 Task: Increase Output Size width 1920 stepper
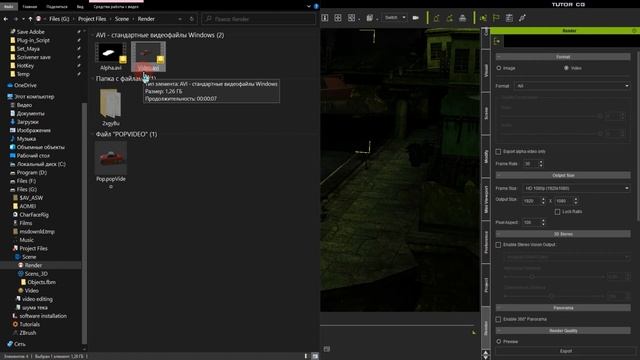pos(543,199)
